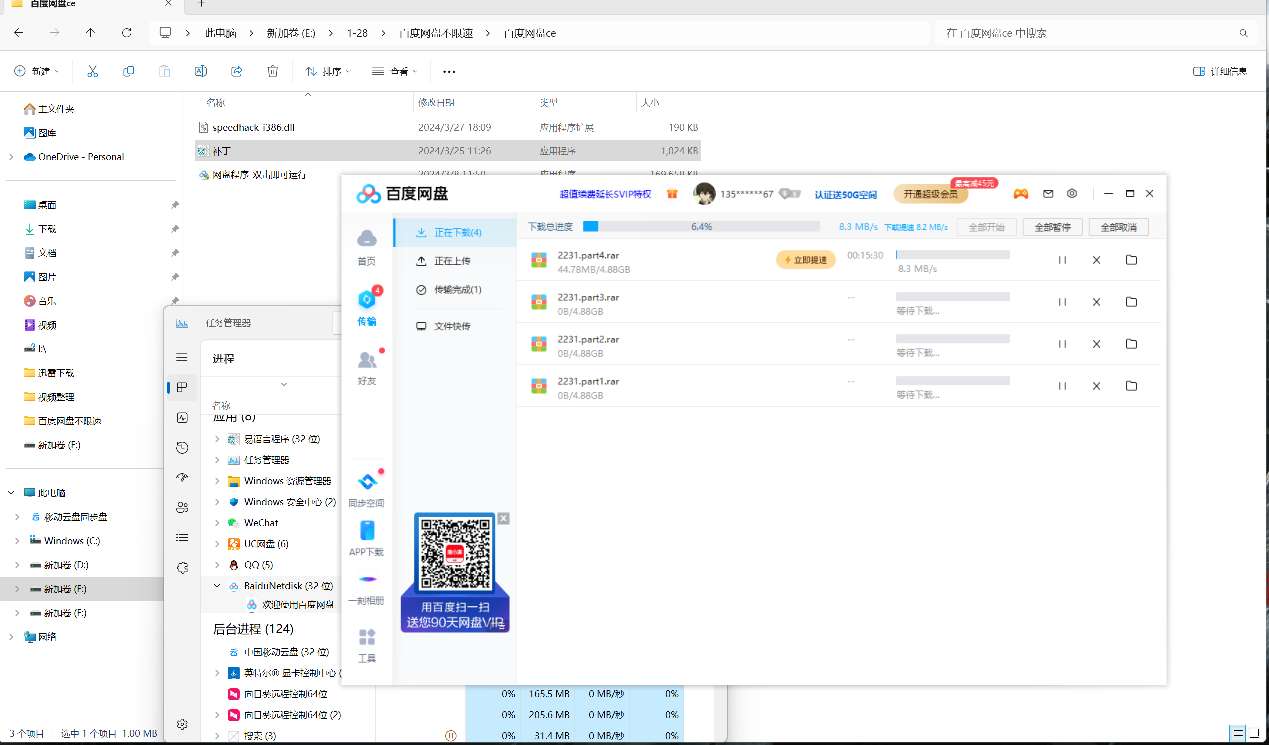Expand Windows (C:) in the navigation tree

(16, 541)
